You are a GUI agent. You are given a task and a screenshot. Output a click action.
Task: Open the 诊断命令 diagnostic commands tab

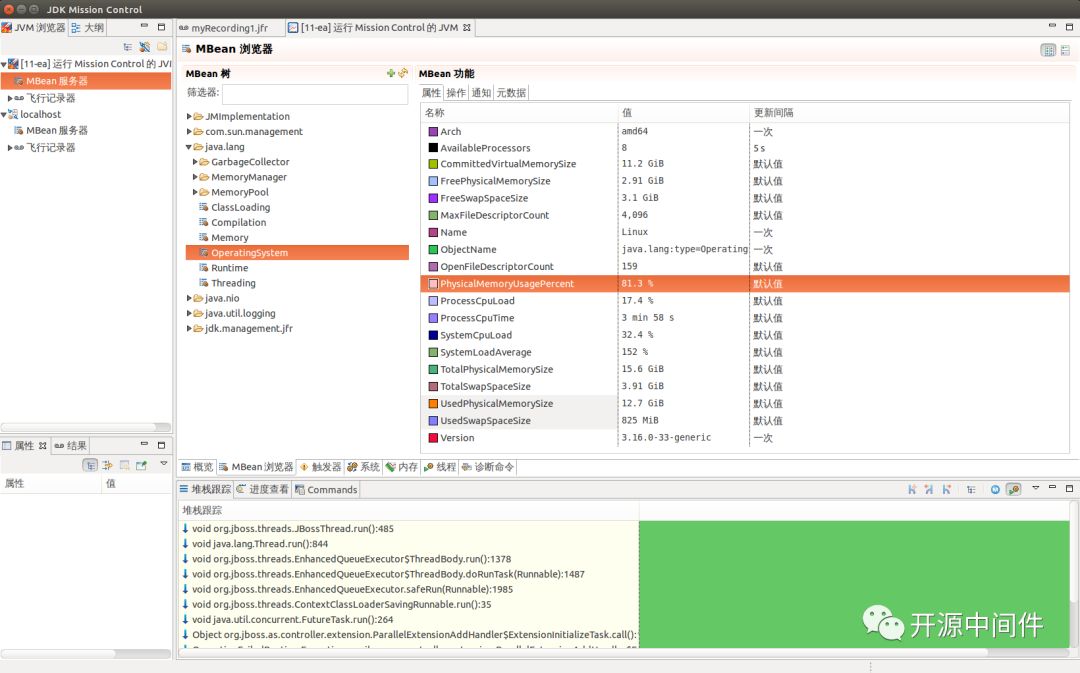tap(488, 467)
